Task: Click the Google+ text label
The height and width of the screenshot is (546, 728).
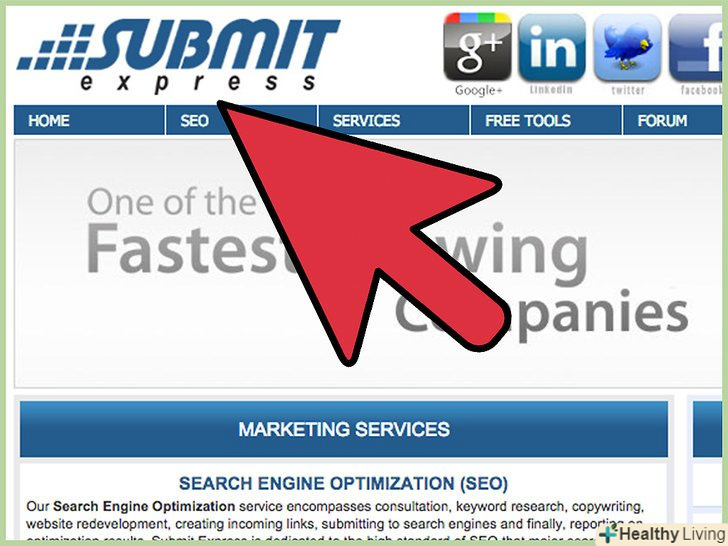Action: click(478, 90)
